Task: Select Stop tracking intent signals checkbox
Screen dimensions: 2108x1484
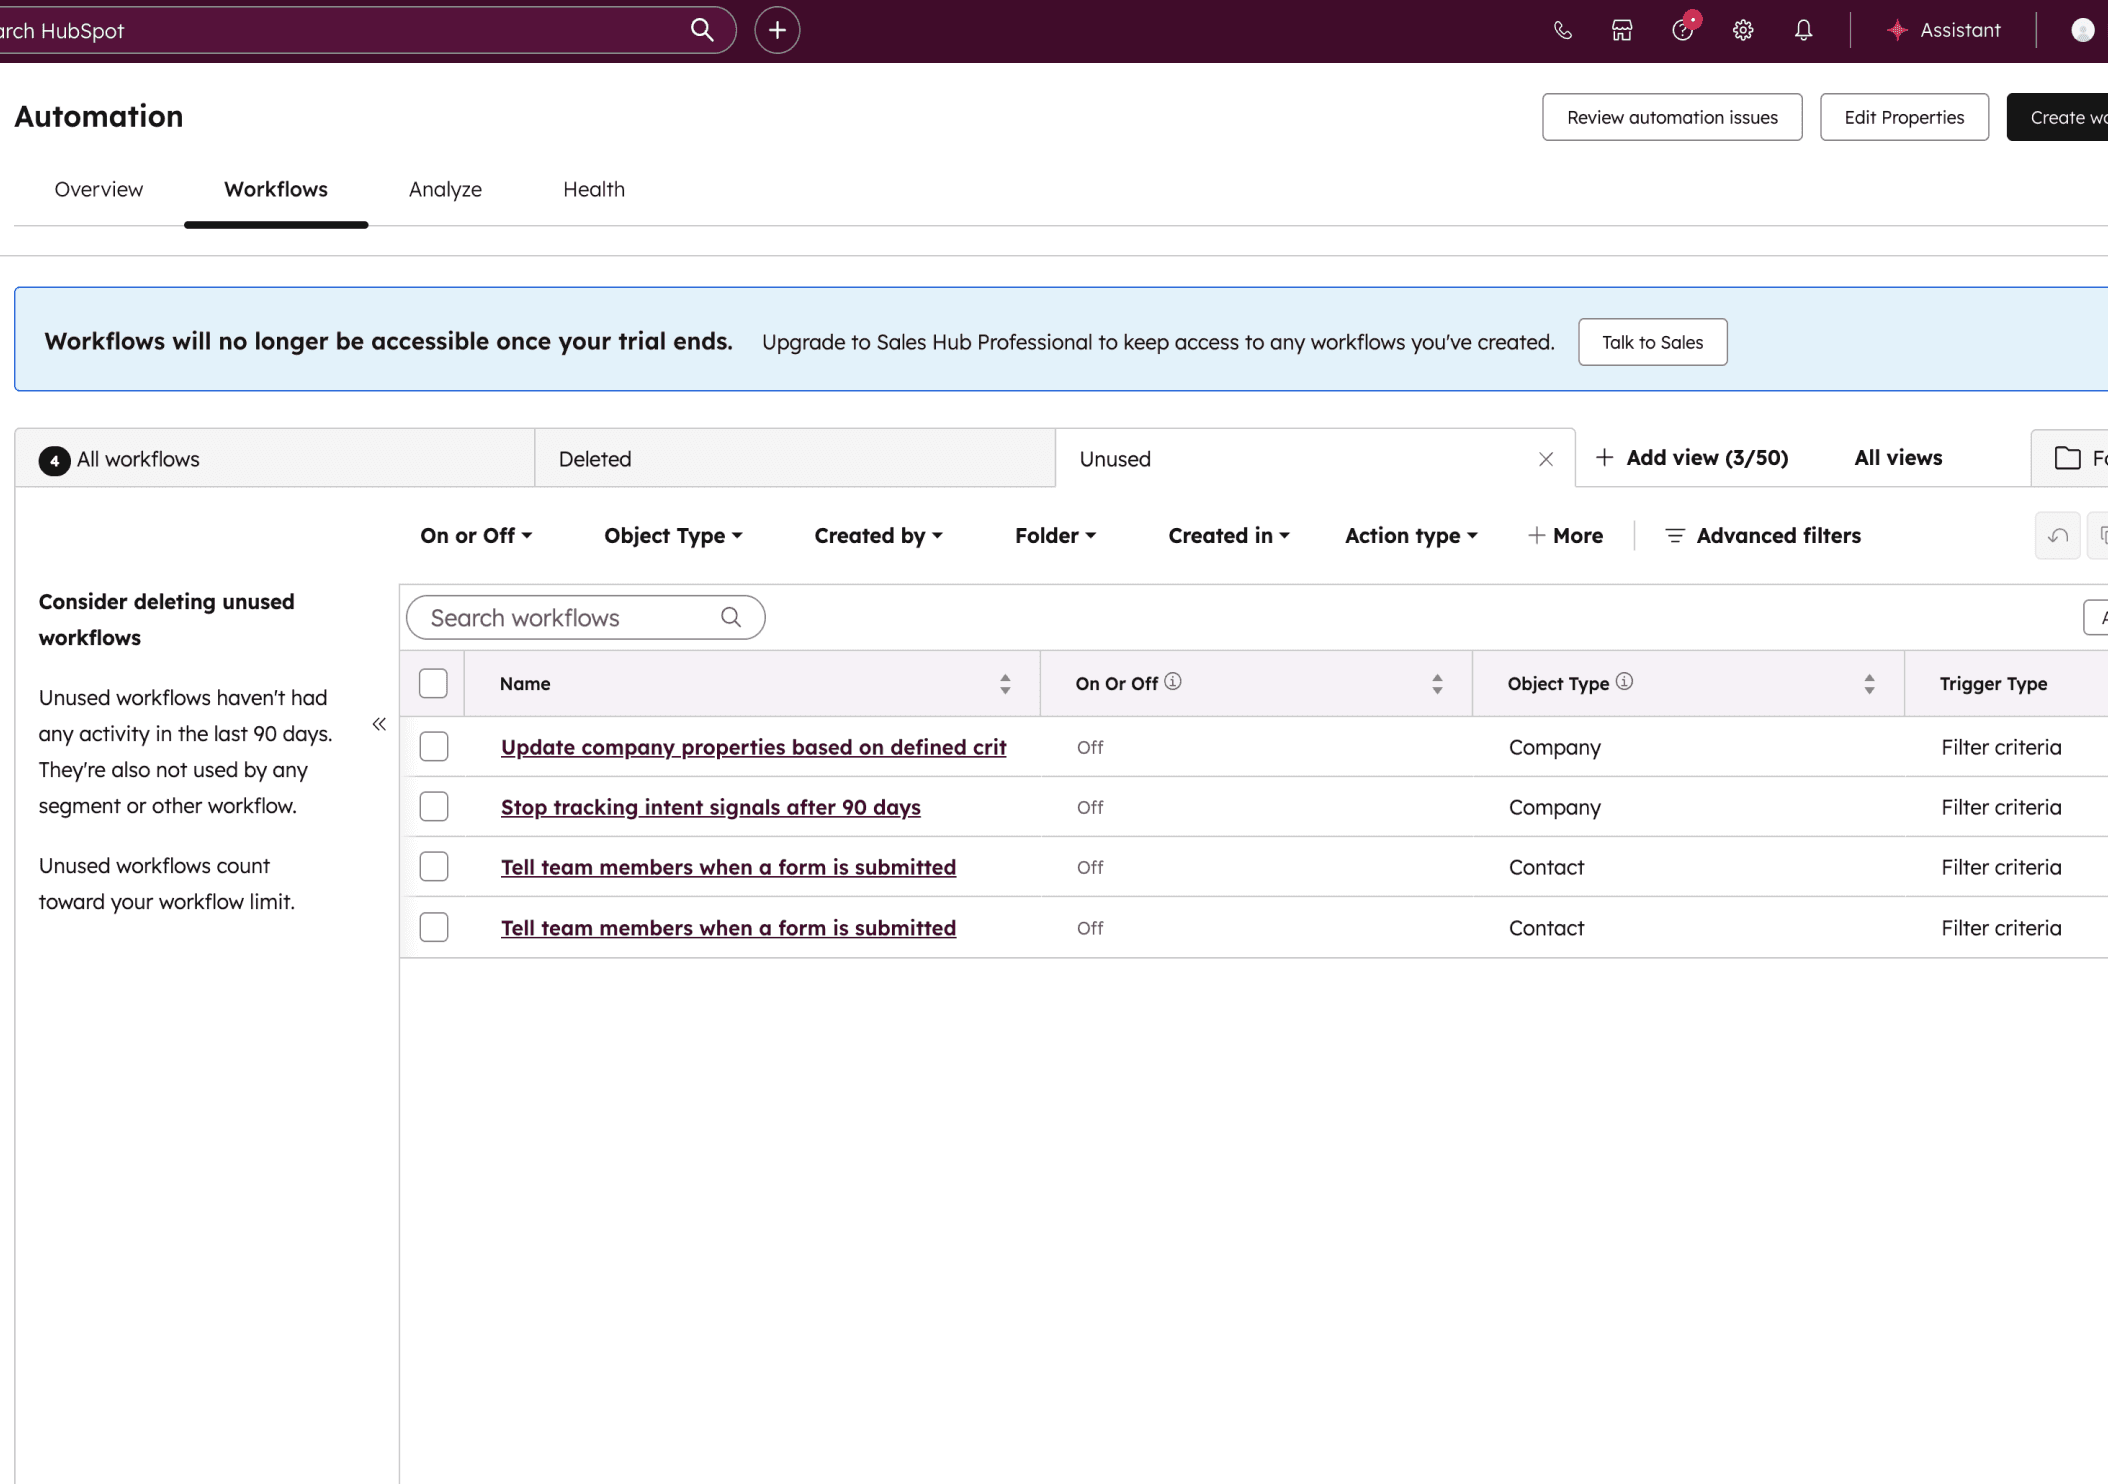Action: click(434, 807)
